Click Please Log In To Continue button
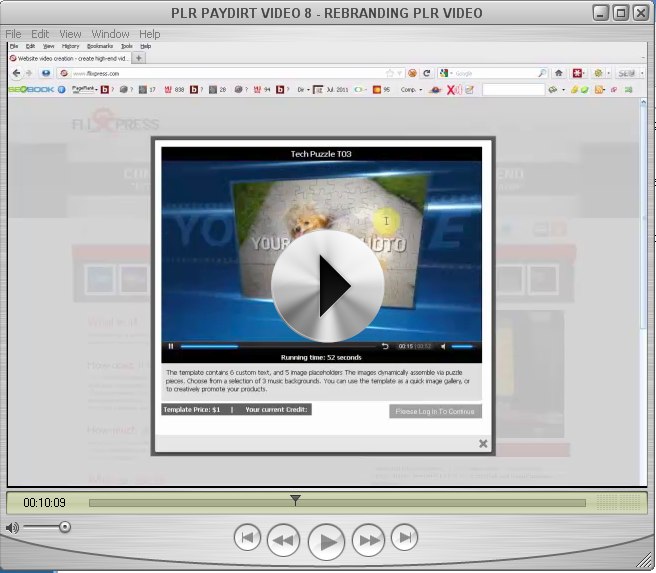The image size is (656, 573). (x=435, y=412)
